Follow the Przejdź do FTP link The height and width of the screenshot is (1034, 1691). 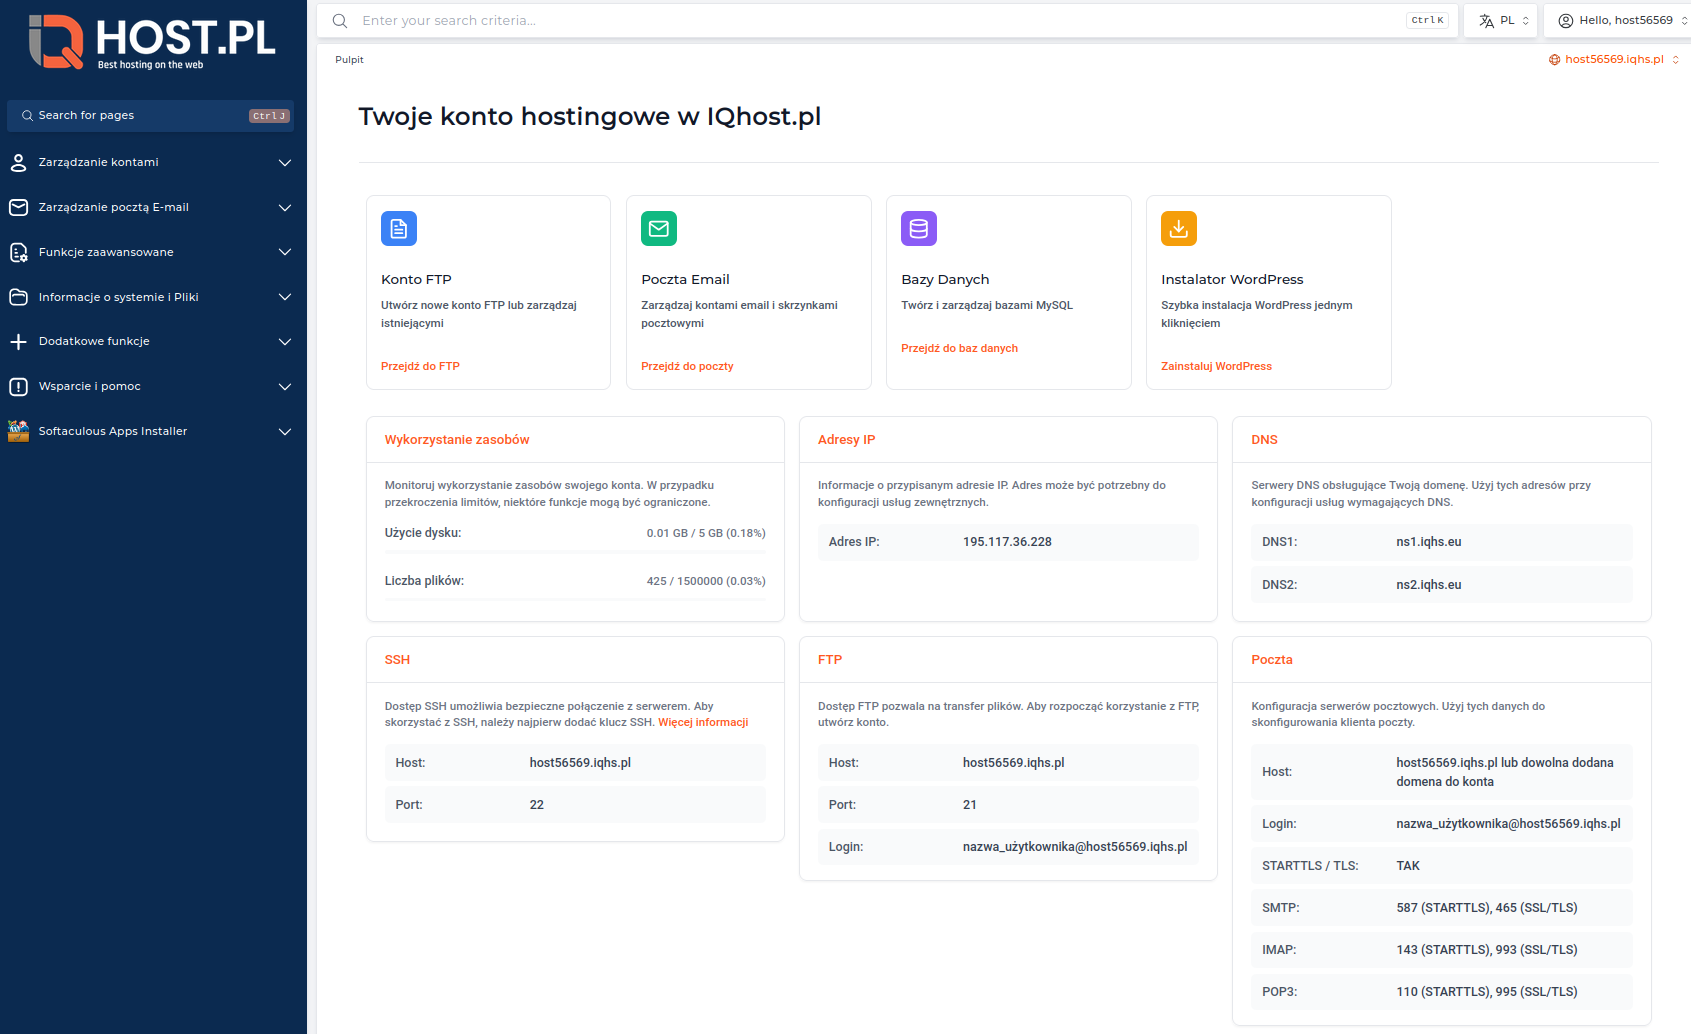pyautogui.click(x=420, y=366)
